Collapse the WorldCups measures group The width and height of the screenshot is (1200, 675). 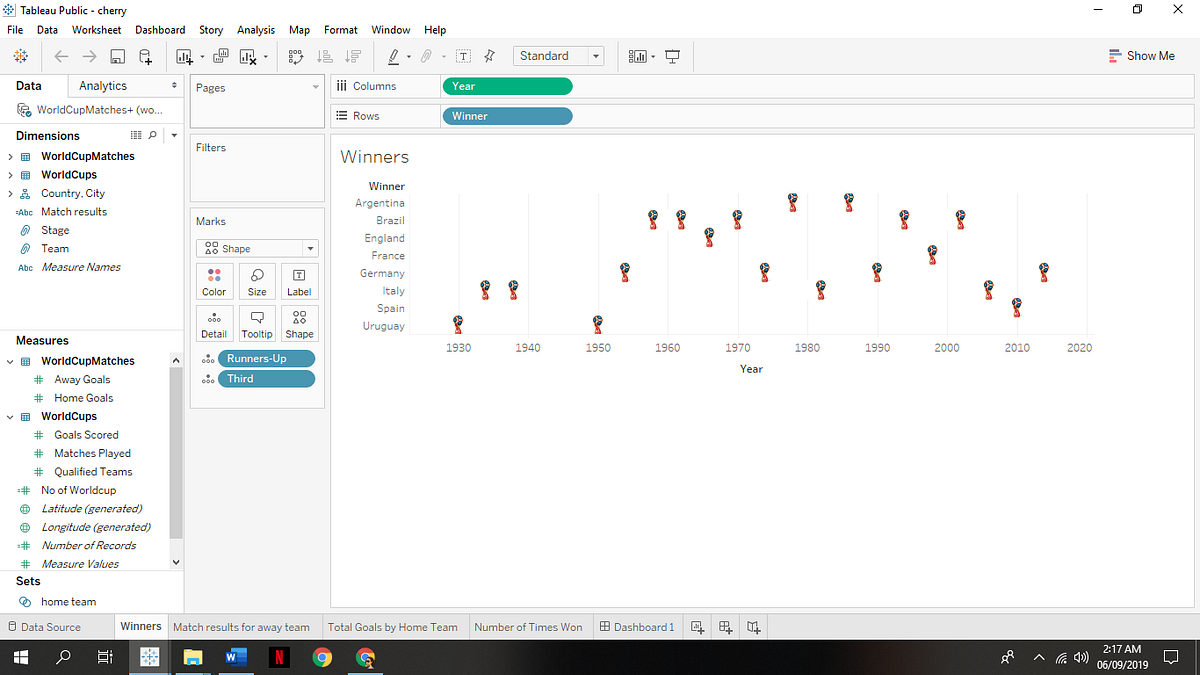coord(10,416)
